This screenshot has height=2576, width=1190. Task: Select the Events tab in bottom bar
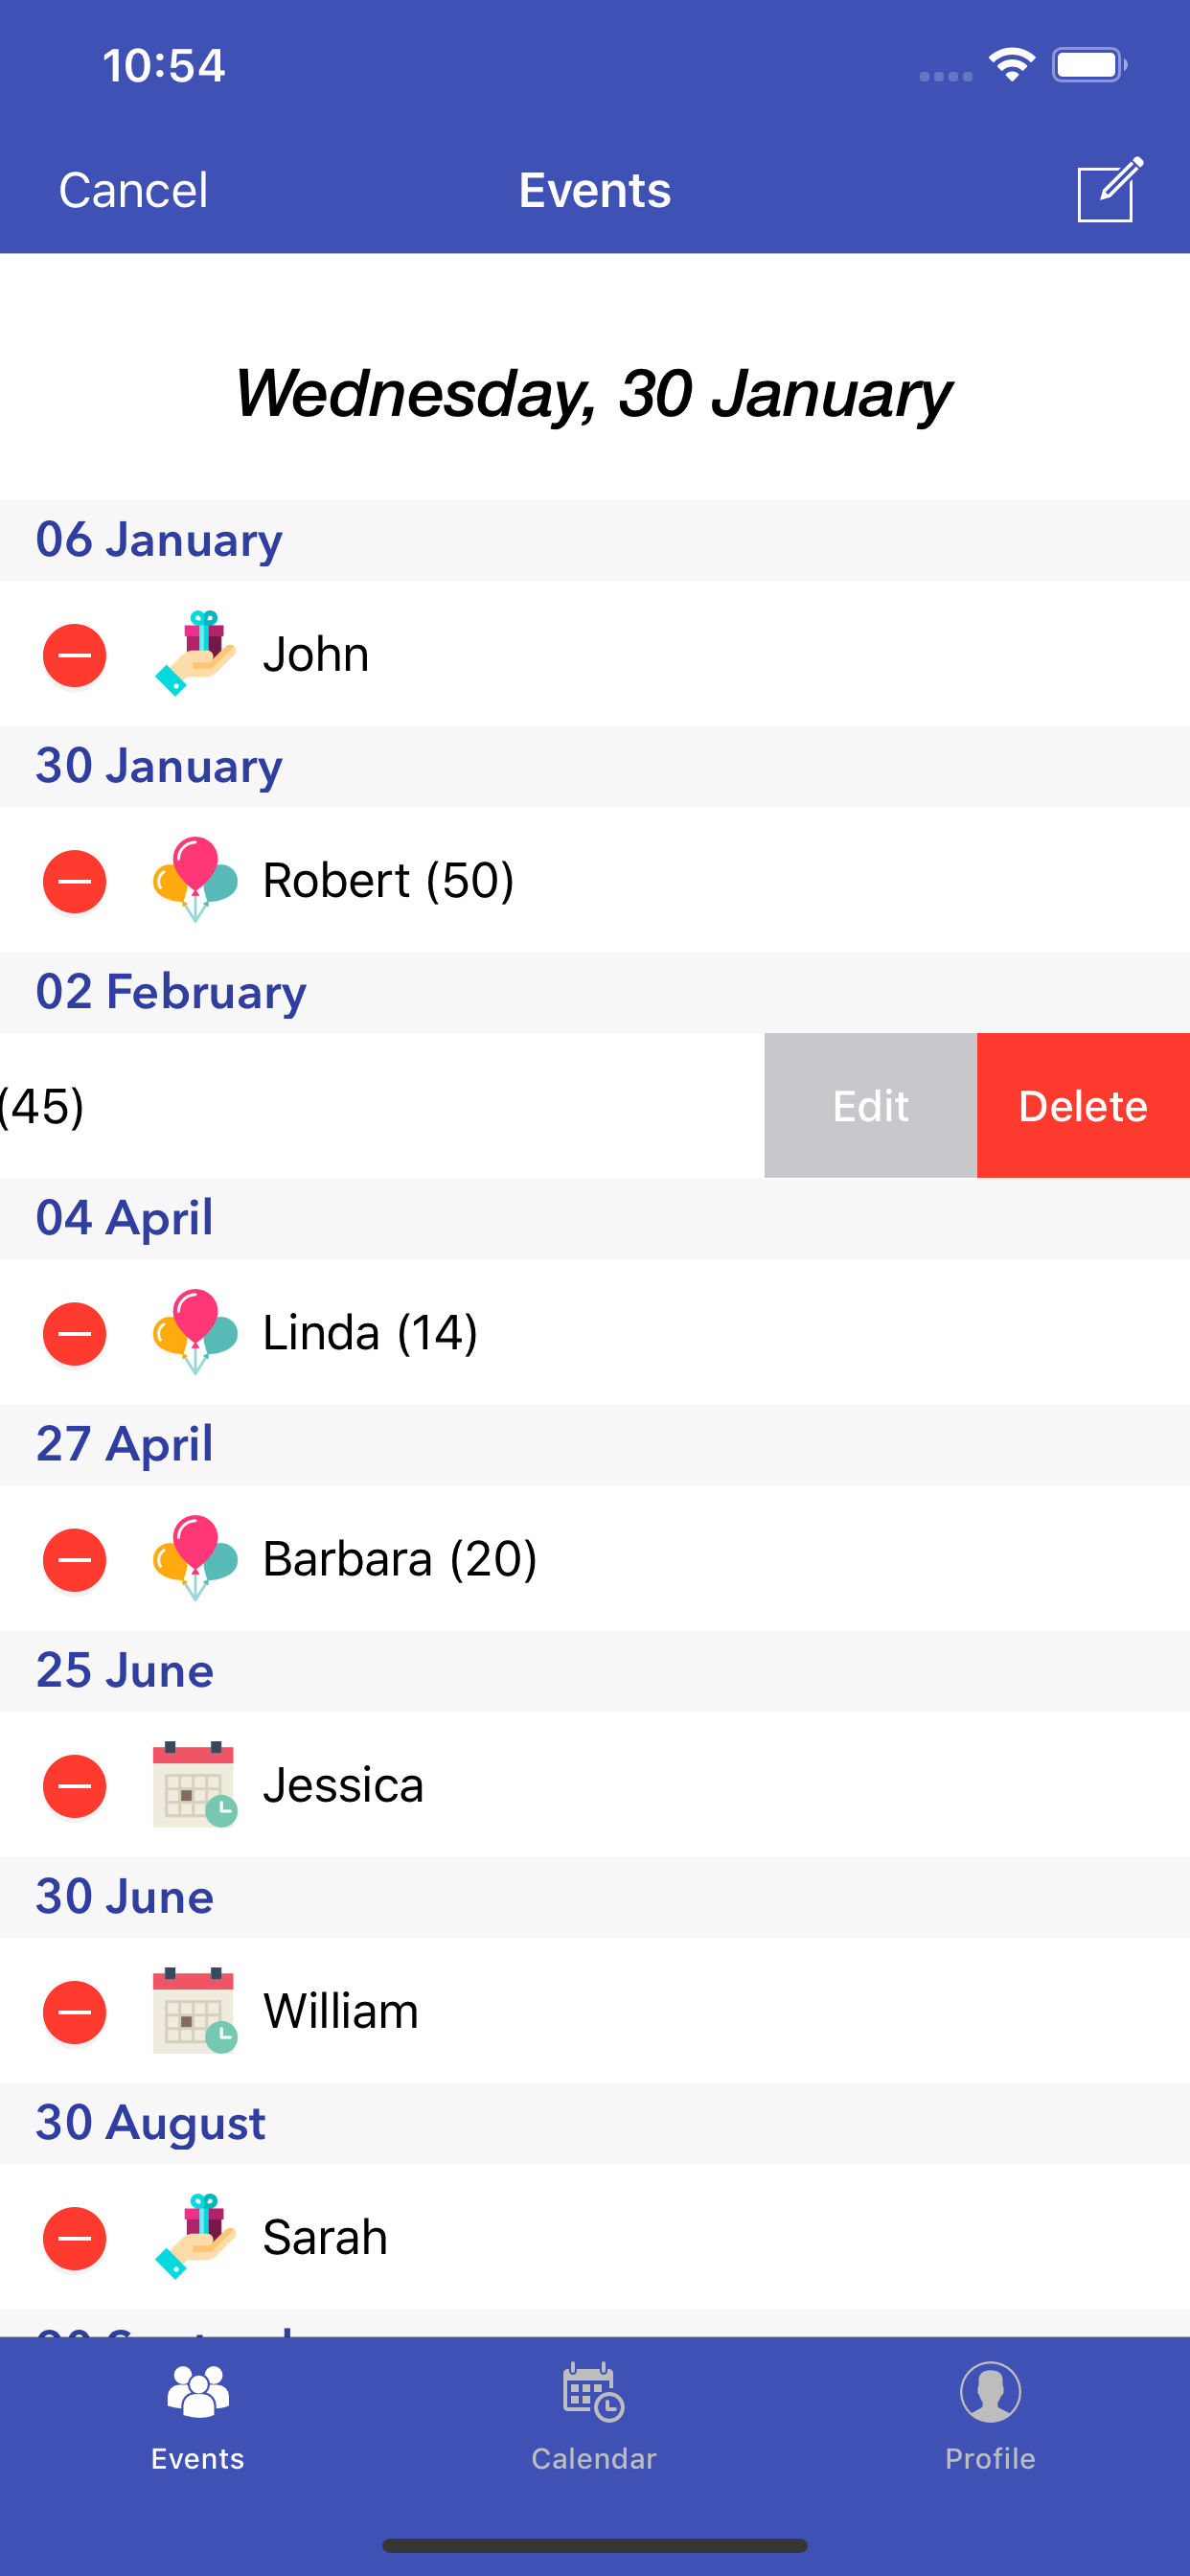(x=198, y=2417)
